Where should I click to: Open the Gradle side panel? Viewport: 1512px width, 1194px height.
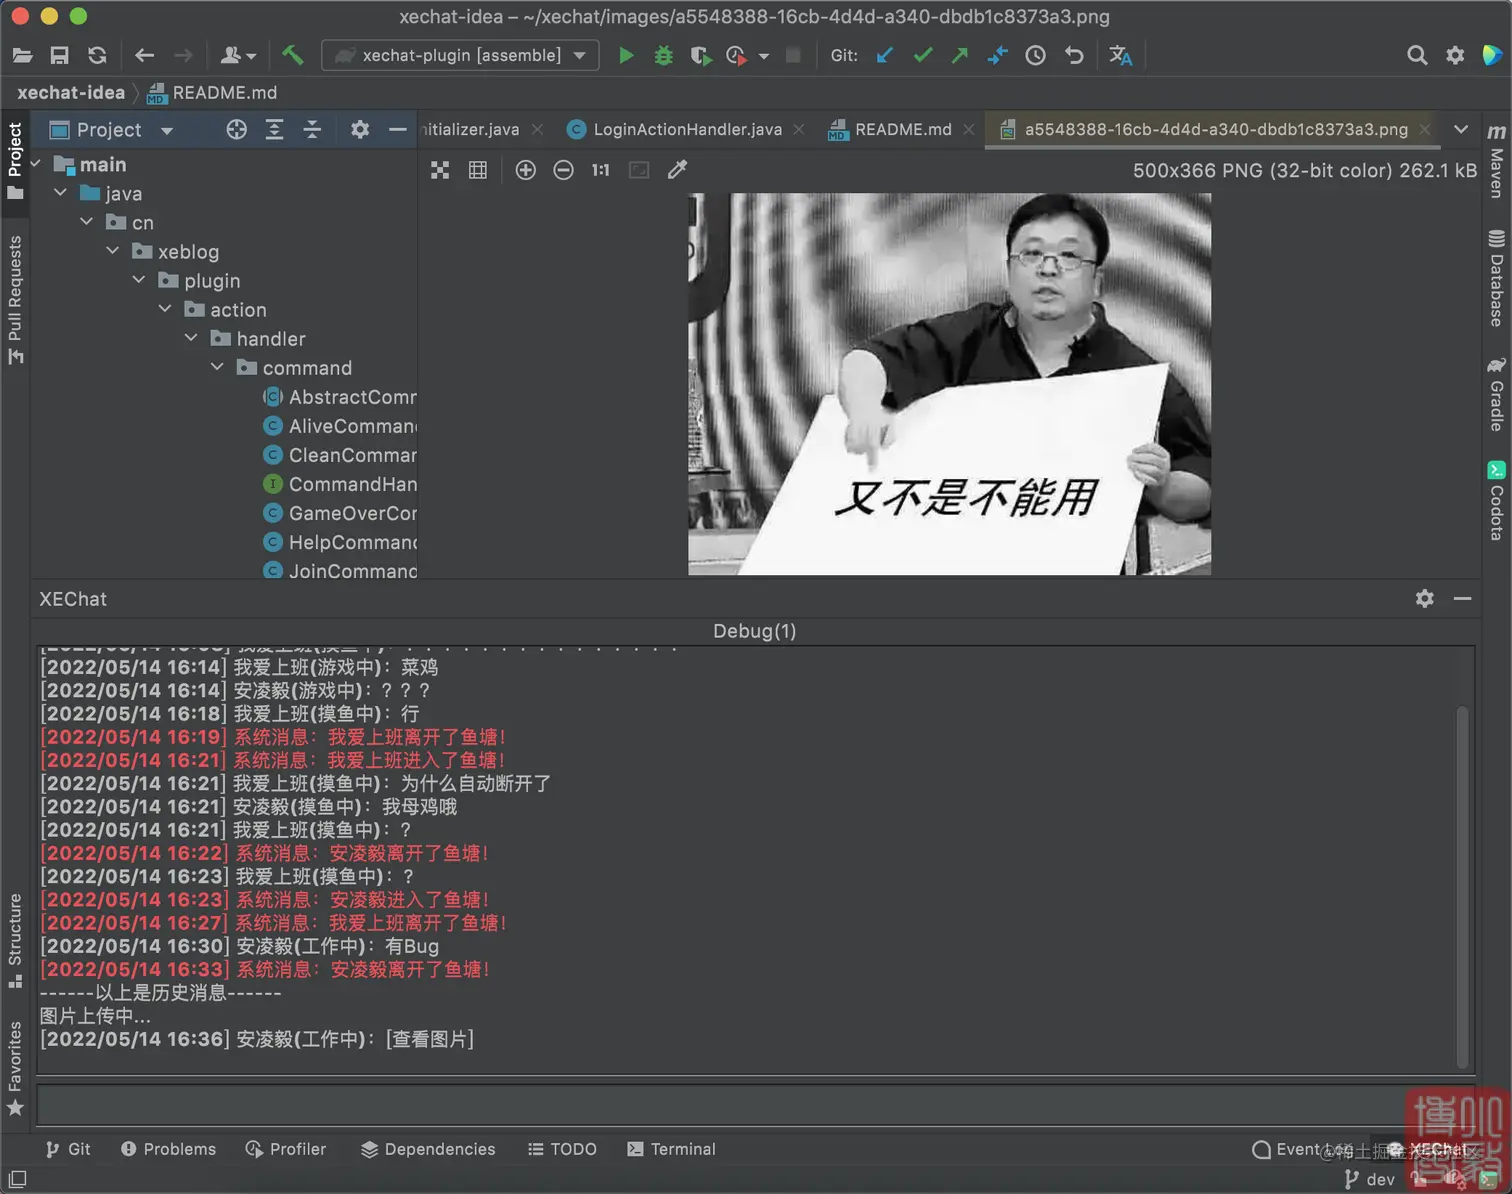tap(1496, 395)
